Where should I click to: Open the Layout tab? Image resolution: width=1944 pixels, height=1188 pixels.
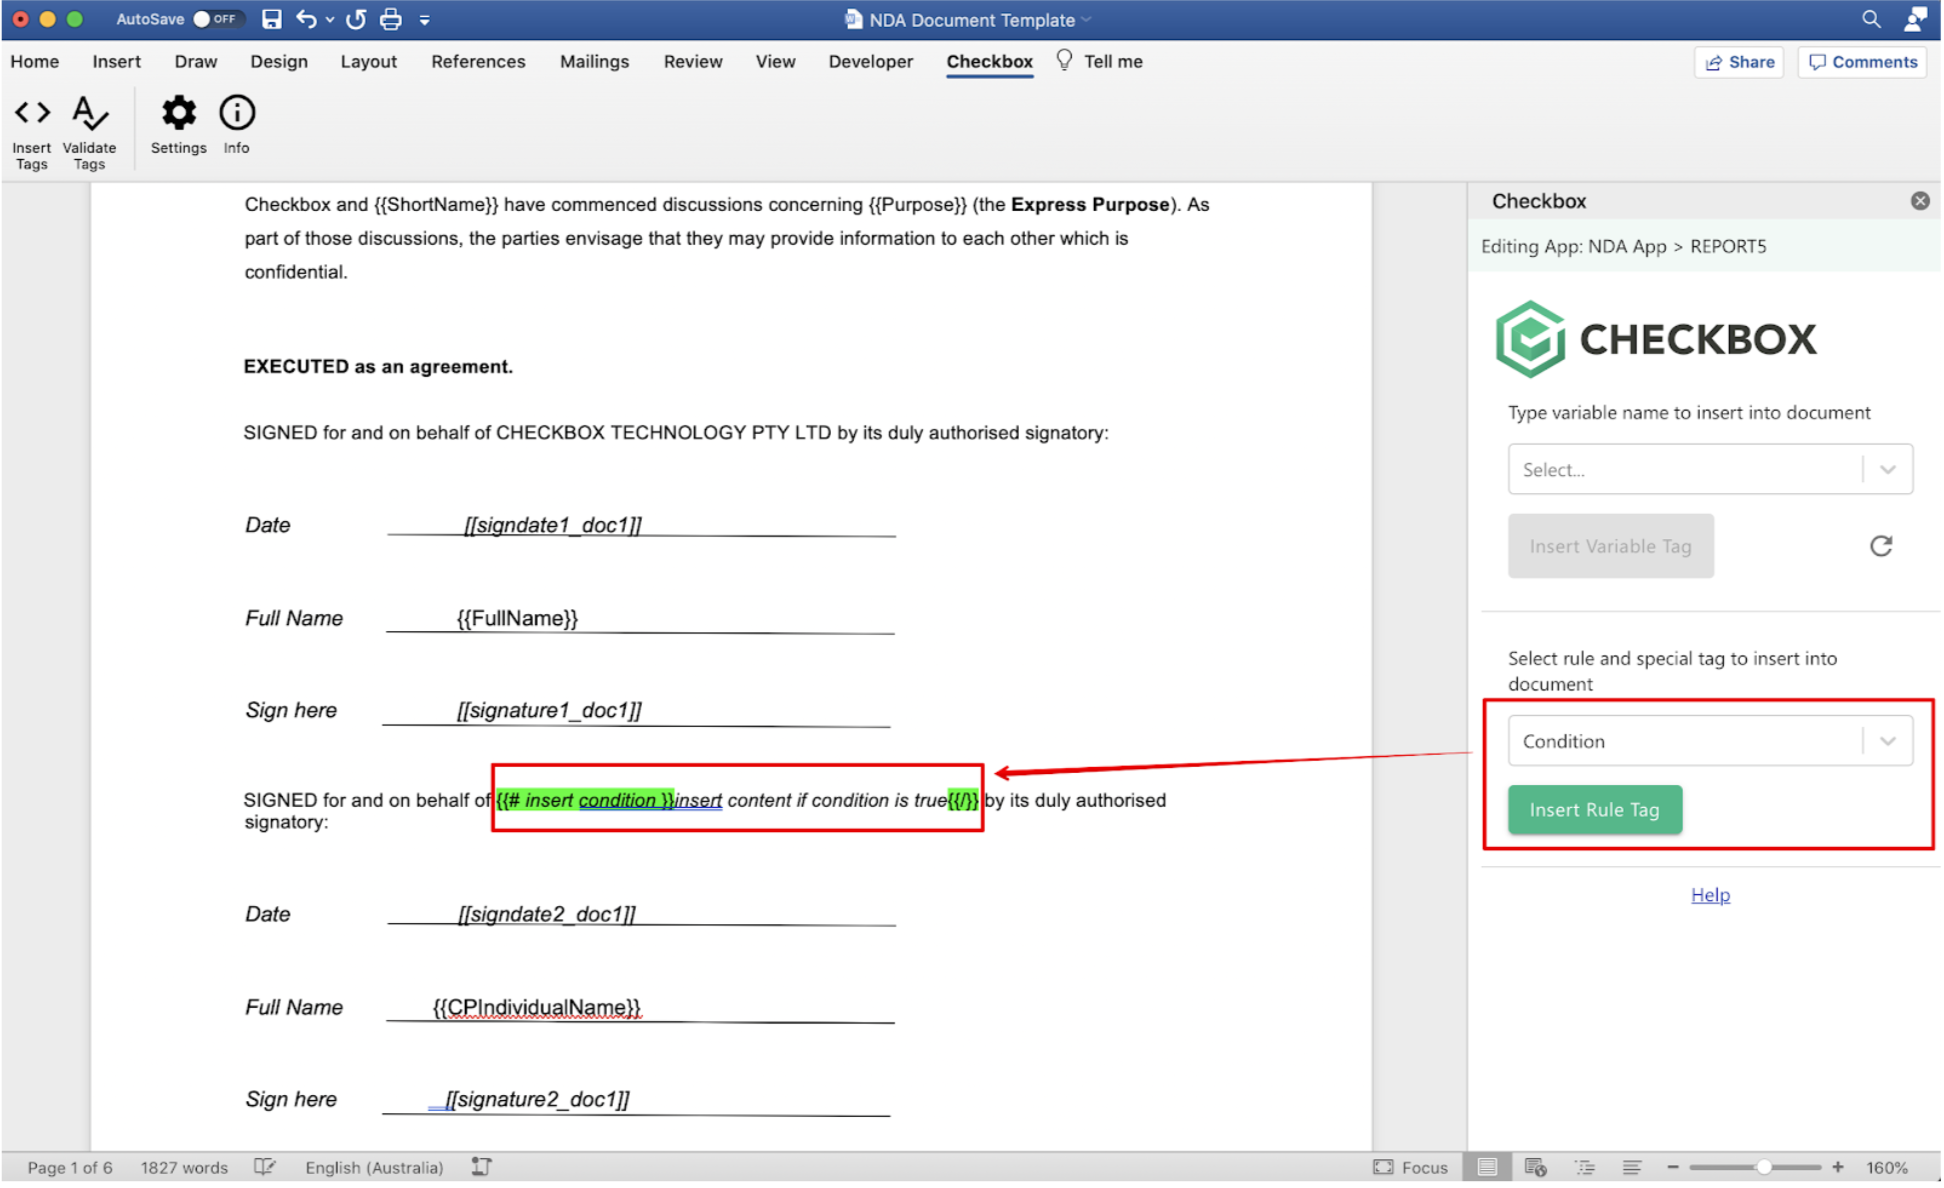click(368, 61)
